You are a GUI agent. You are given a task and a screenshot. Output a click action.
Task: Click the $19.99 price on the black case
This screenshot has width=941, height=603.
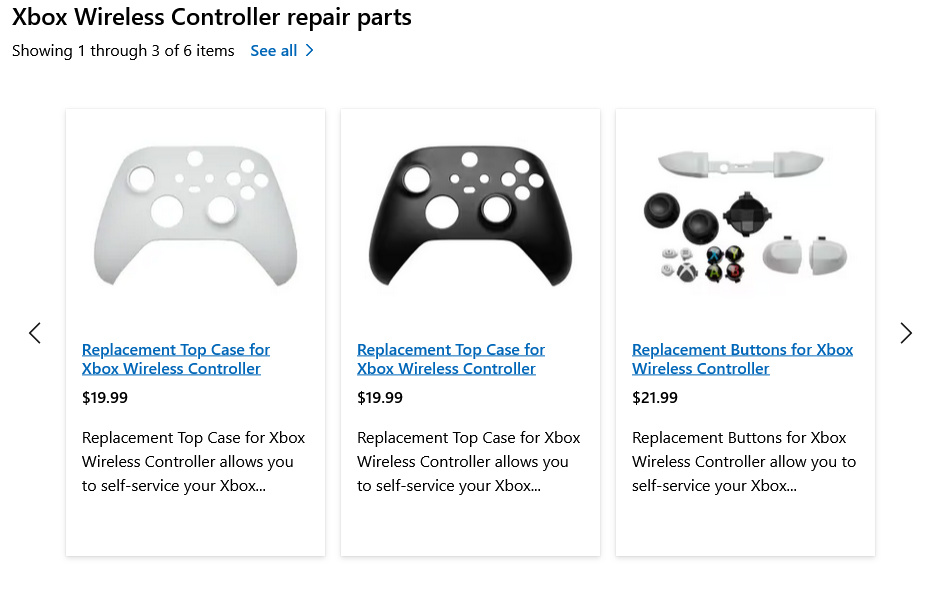coord(380,398)
